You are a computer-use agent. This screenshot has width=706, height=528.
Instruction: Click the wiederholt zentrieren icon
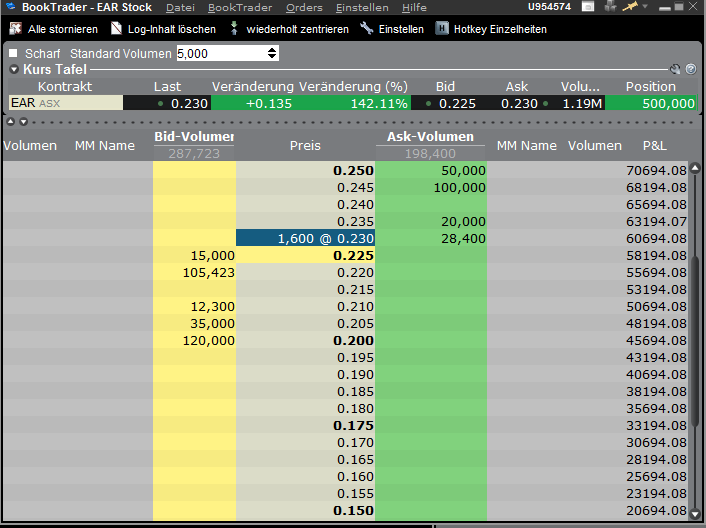coord(234,29)
